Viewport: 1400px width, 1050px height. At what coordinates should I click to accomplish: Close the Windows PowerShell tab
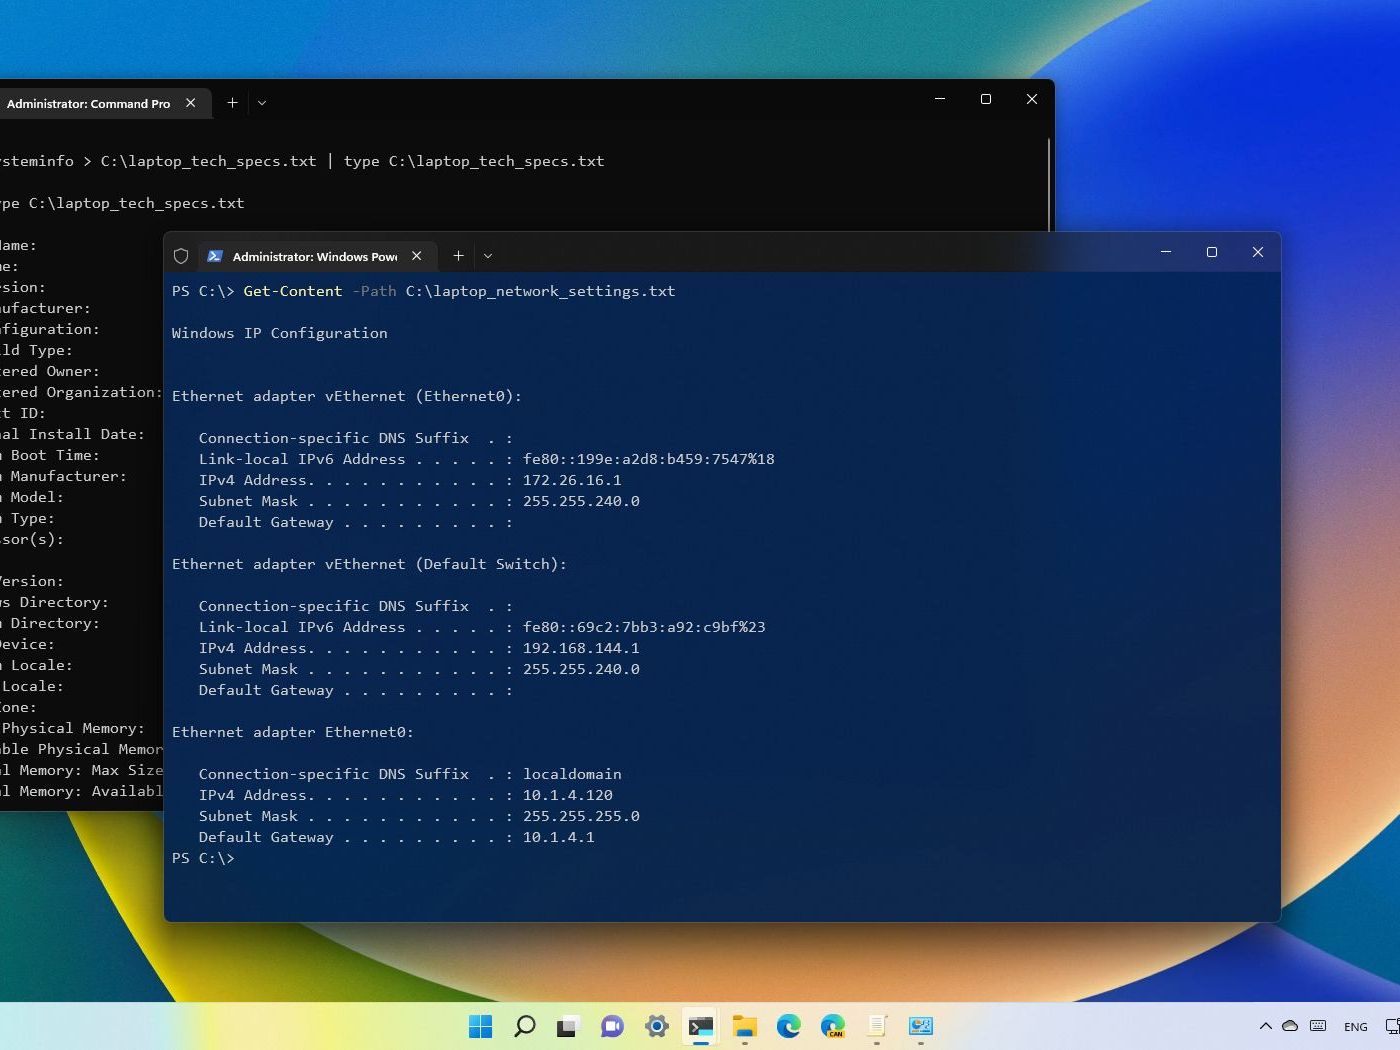(417, 256)
